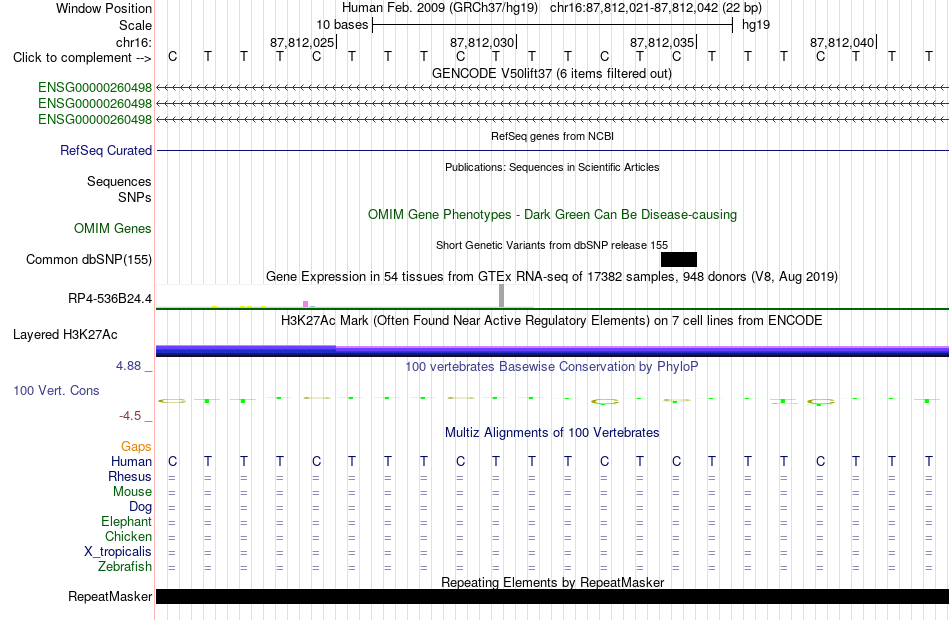Click the 'Human Feb. 2009 (GRCh37/hg19)' assembly text
Image resolution: width=950 pixels, height=620 pixels.
click(440, 8)
